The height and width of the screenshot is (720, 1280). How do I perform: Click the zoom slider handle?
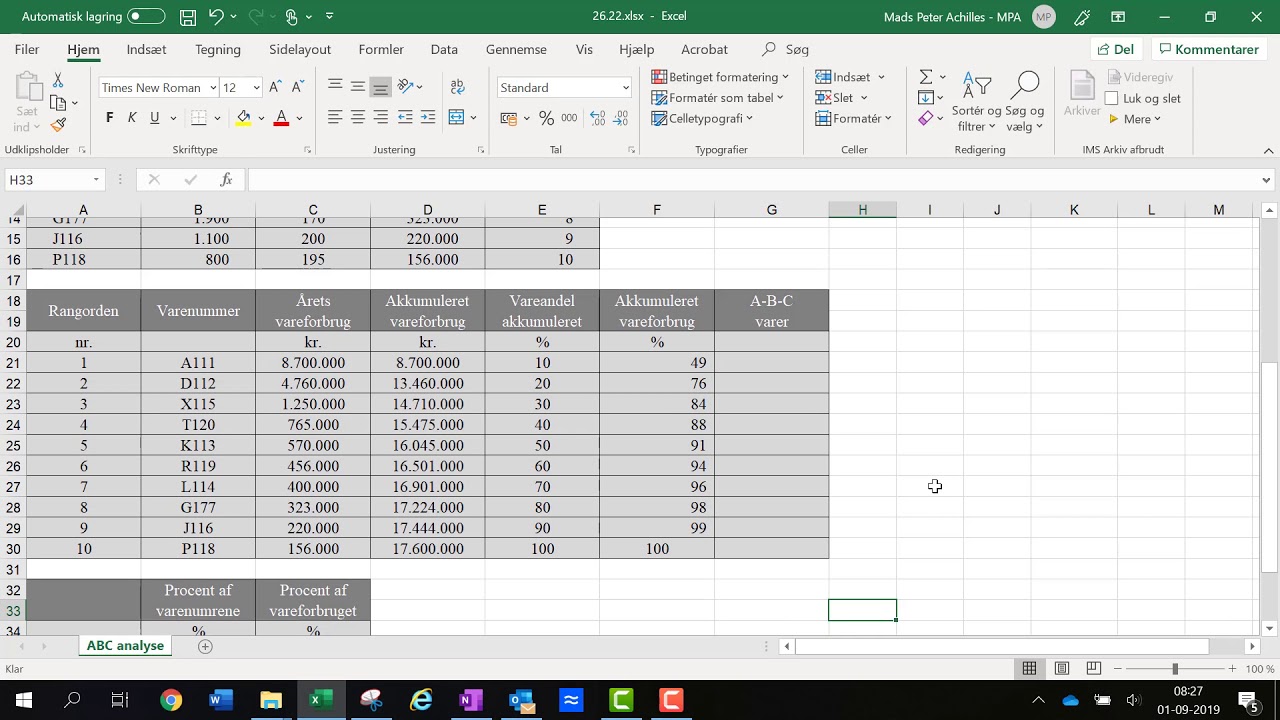coord(1175,668)
